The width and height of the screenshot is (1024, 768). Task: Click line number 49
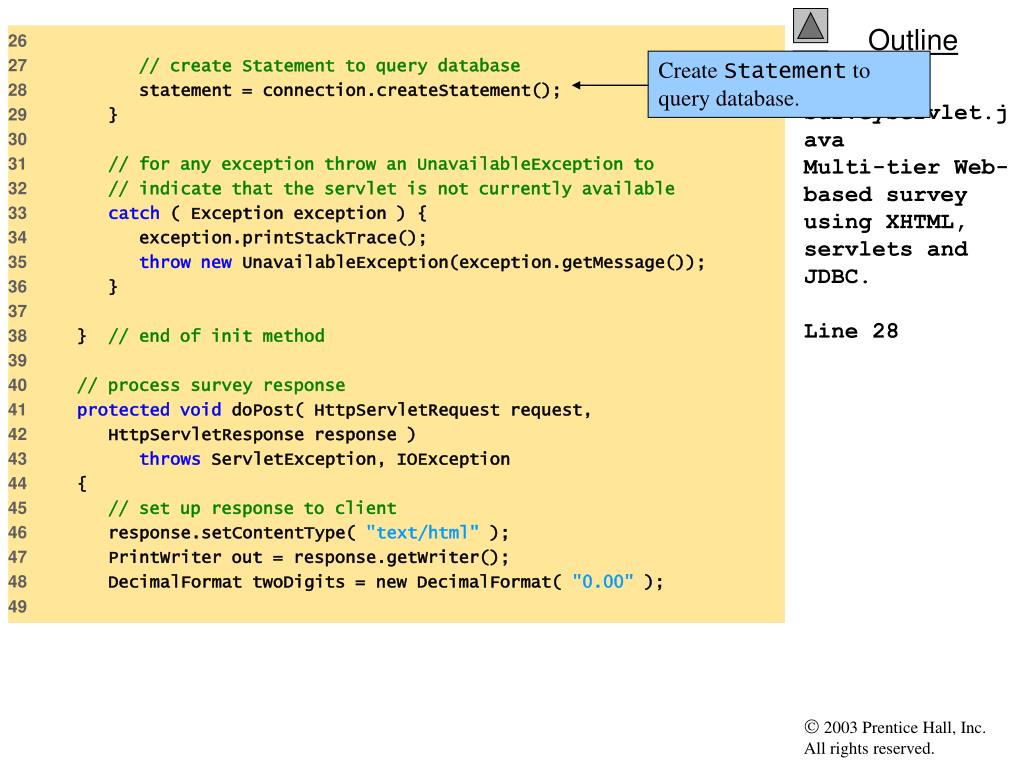pyautogui.click(x=18, y=607)
